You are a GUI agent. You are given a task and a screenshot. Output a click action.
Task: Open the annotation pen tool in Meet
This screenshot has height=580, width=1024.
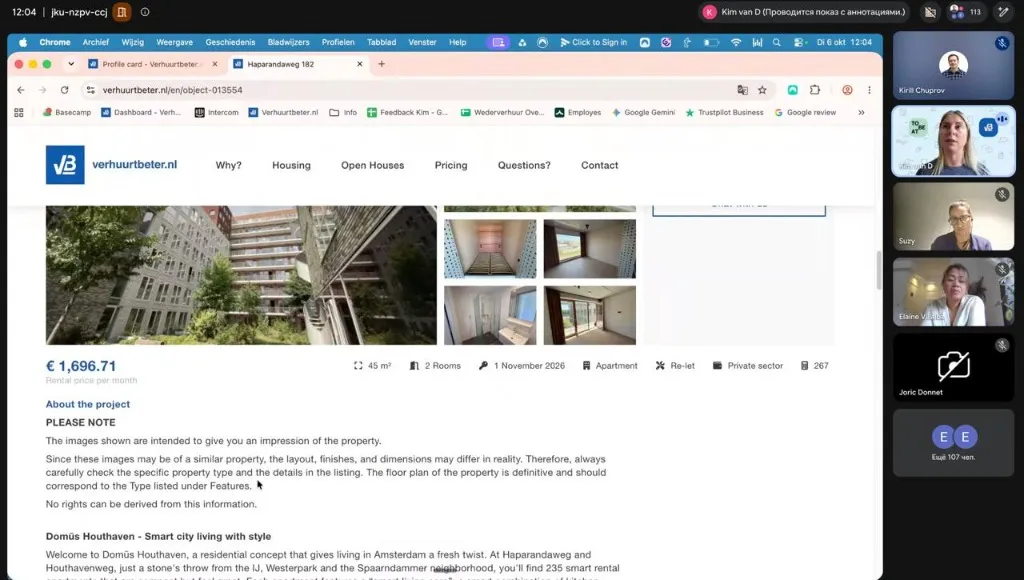(1003, 12)
